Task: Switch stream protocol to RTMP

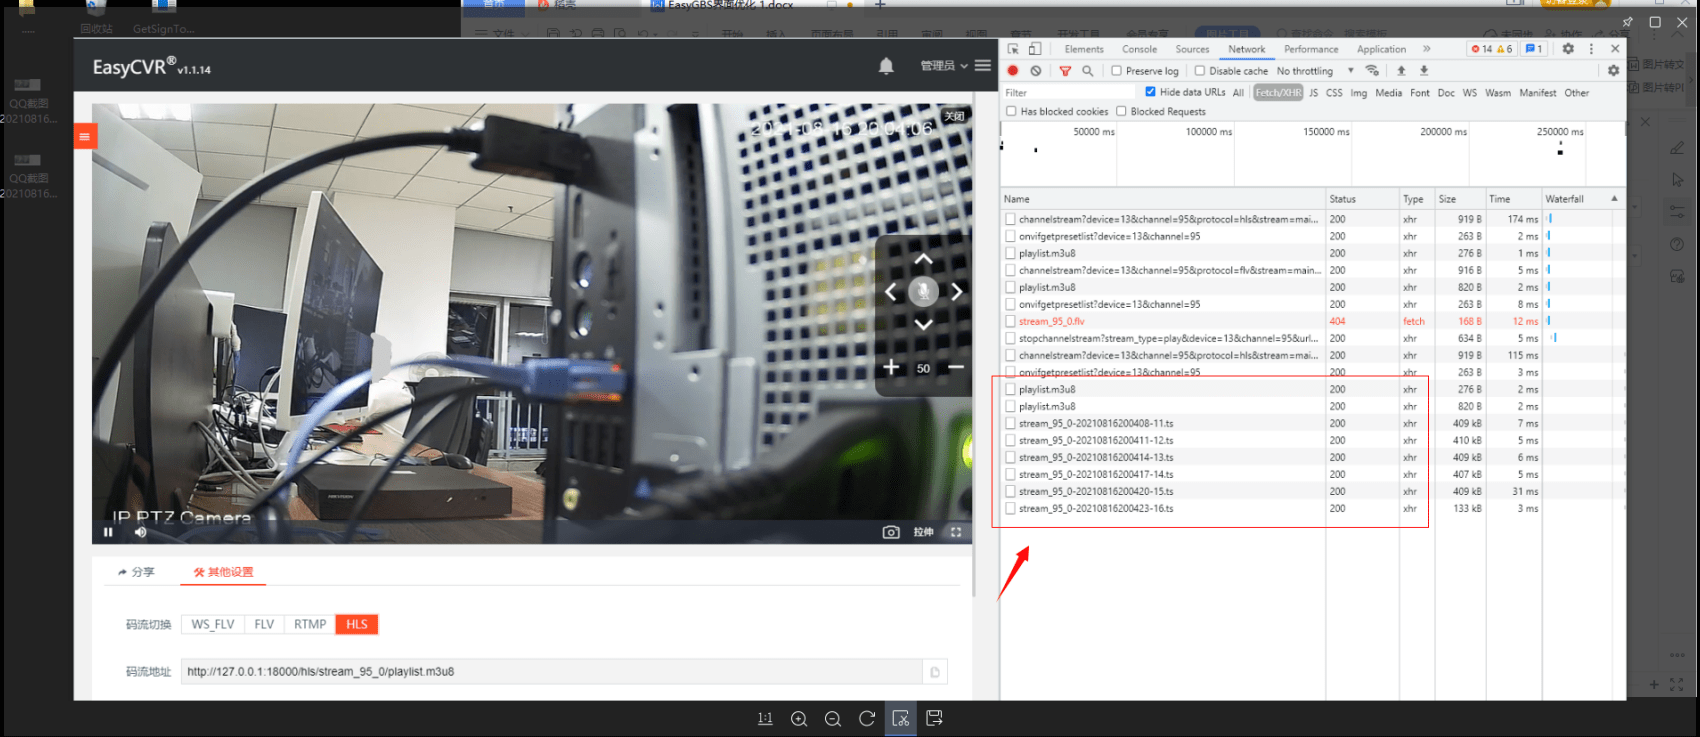Action: 310,624
